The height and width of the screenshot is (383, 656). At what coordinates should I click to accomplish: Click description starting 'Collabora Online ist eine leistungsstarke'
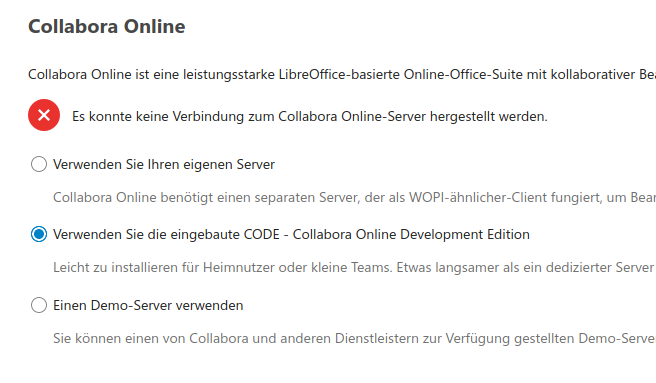pyautogui.click(x=342, y=75)
